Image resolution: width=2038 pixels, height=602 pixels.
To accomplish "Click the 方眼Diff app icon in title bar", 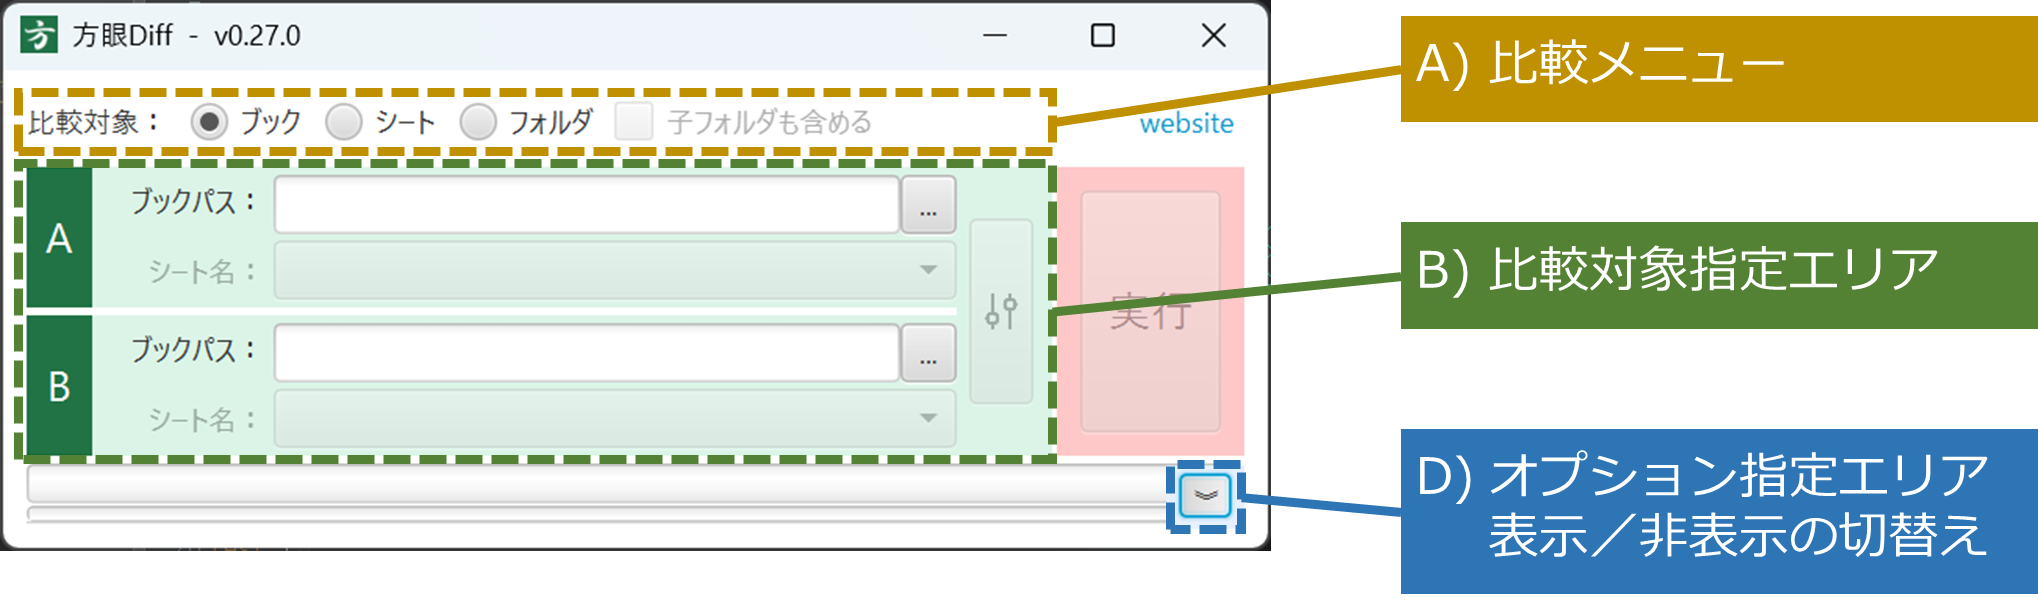I will [39, 35].
